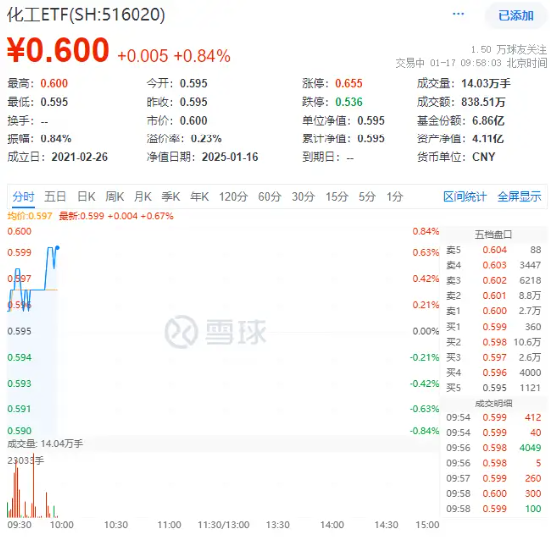Select the 15分 interval tab
The width and height of the screenshot is (550, 540).
337,196
